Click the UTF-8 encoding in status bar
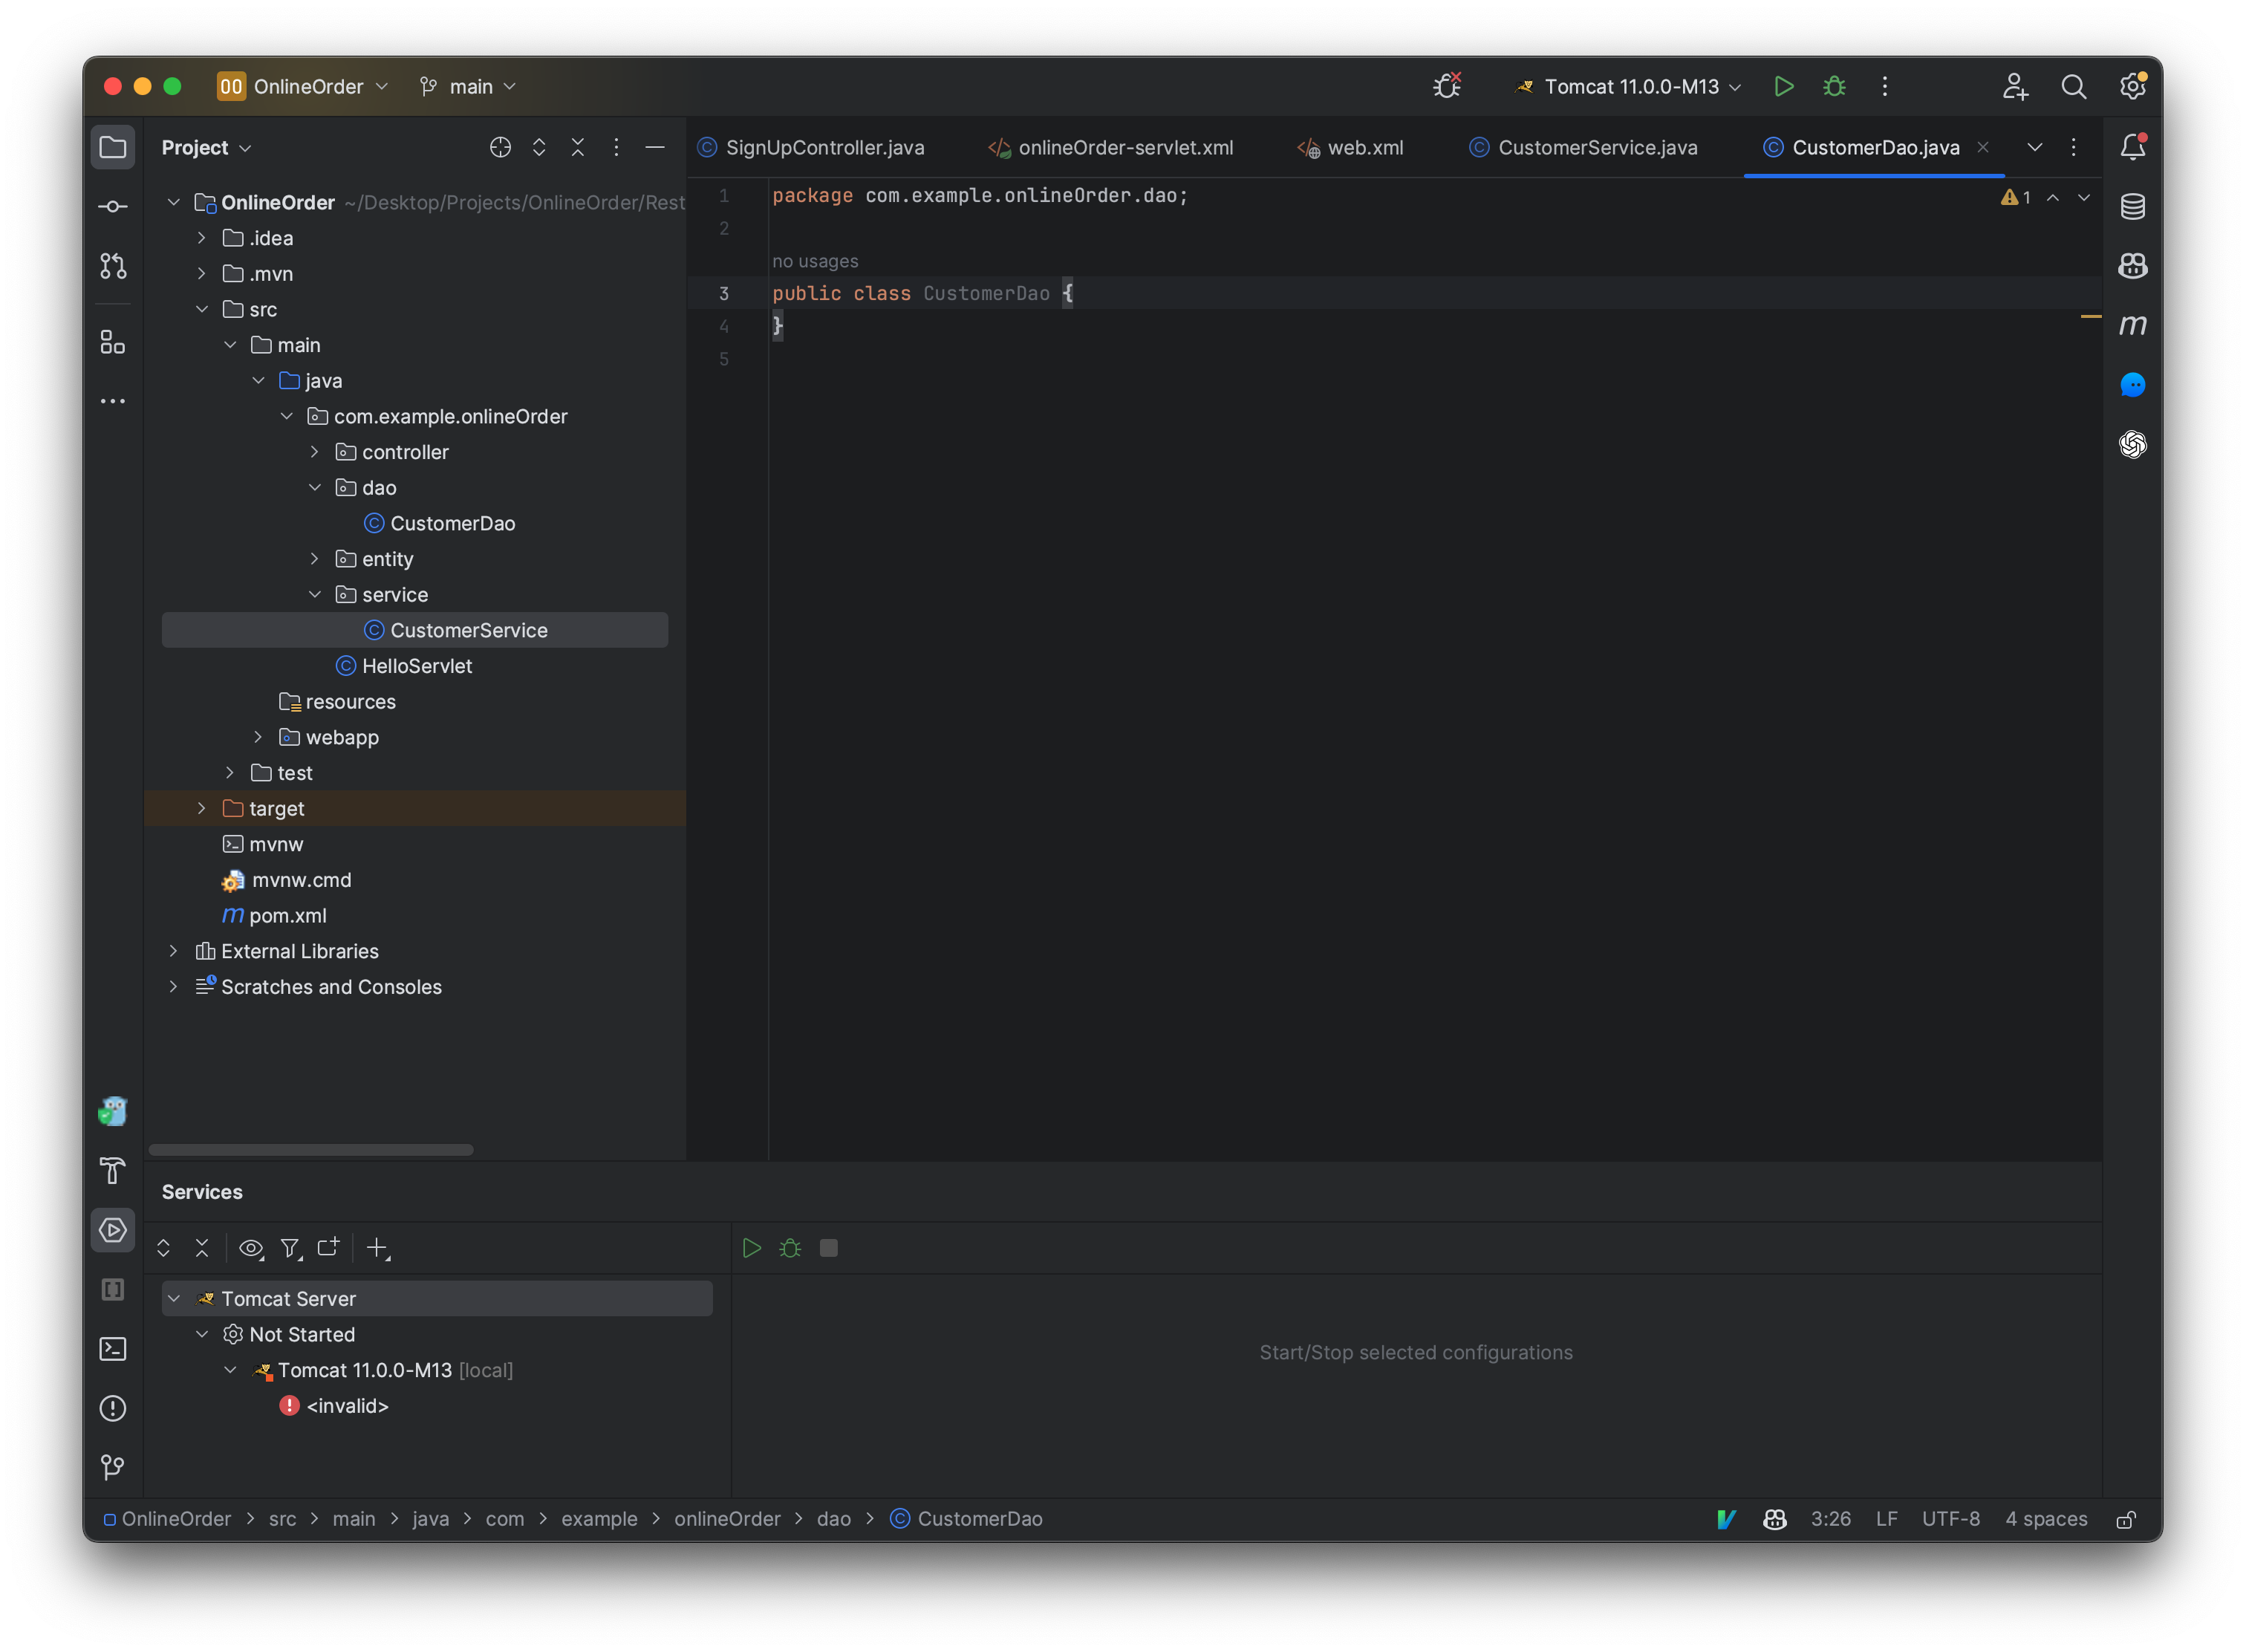Viewport: 2246px width, 1652px height. tap(1950, 1519)
